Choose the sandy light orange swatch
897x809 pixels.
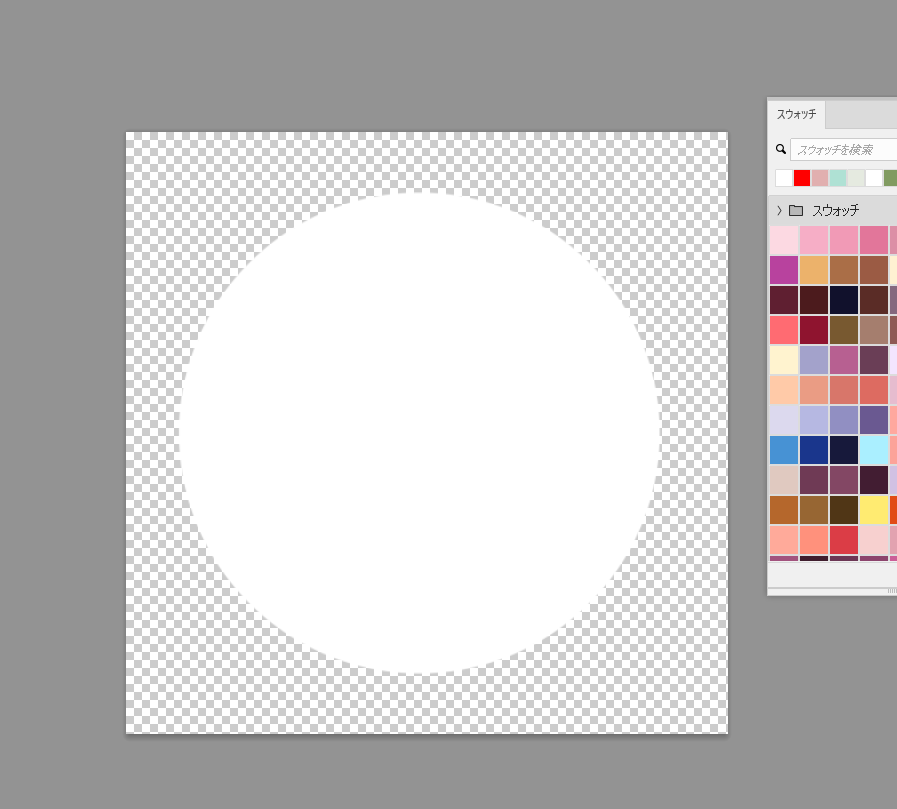pos(814,270)
